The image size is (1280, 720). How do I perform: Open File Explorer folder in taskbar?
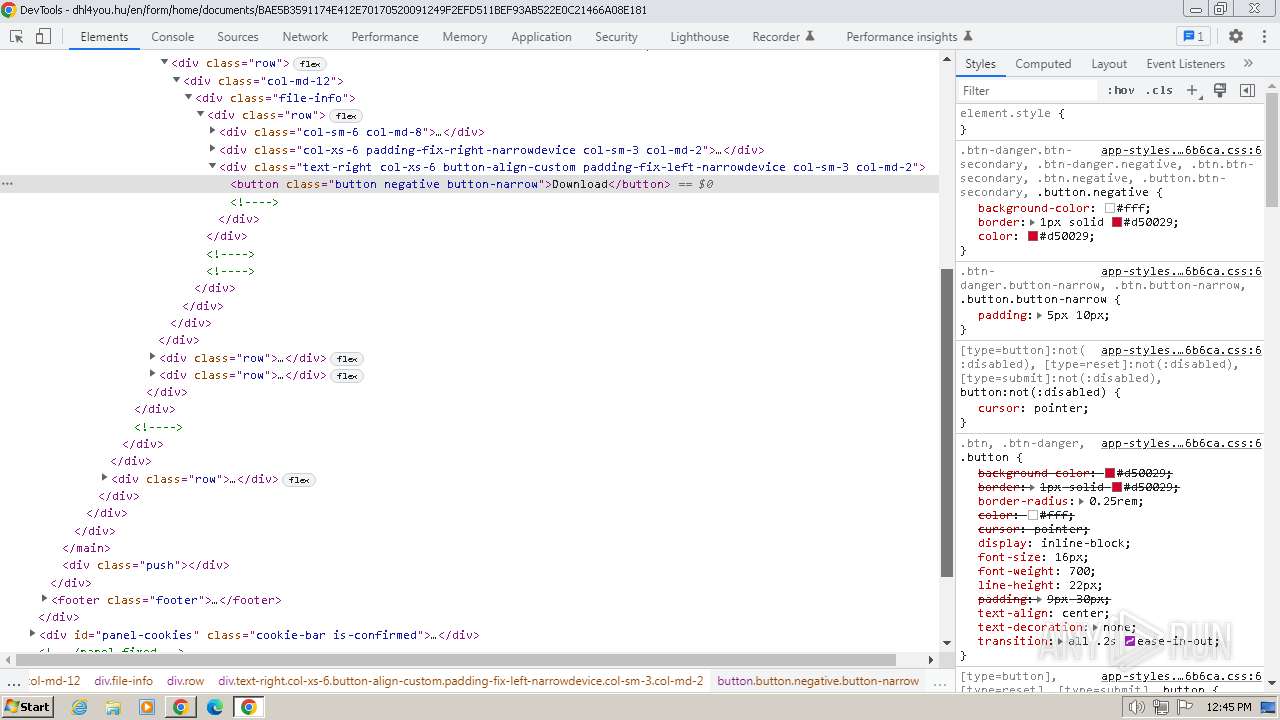click(x=113, y=707)
